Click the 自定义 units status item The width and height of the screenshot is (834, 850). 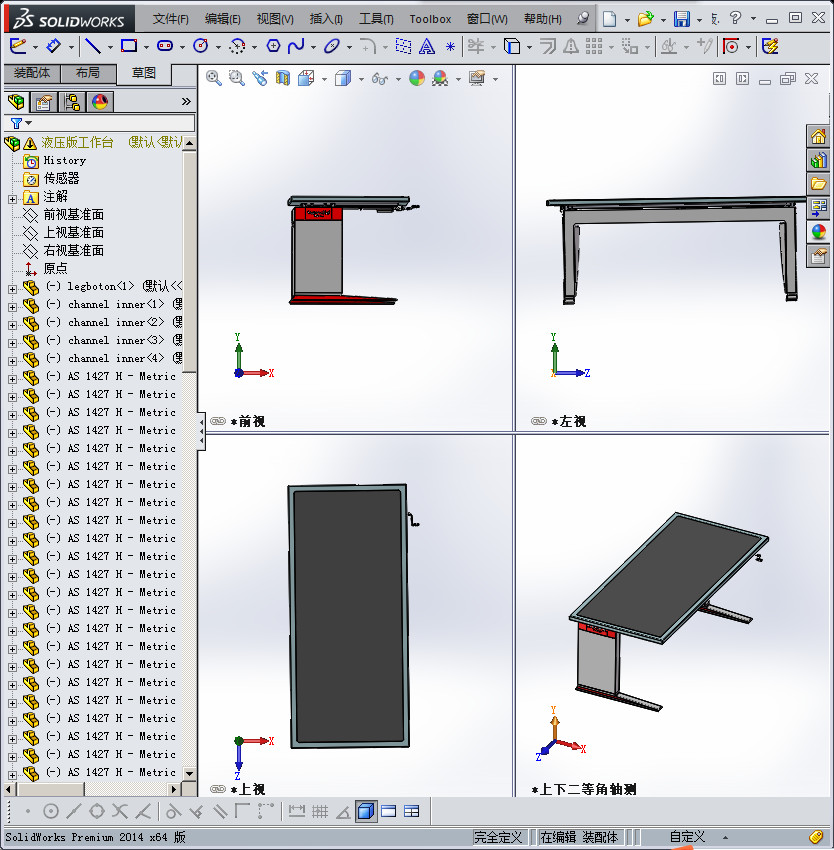click(688, 837)
